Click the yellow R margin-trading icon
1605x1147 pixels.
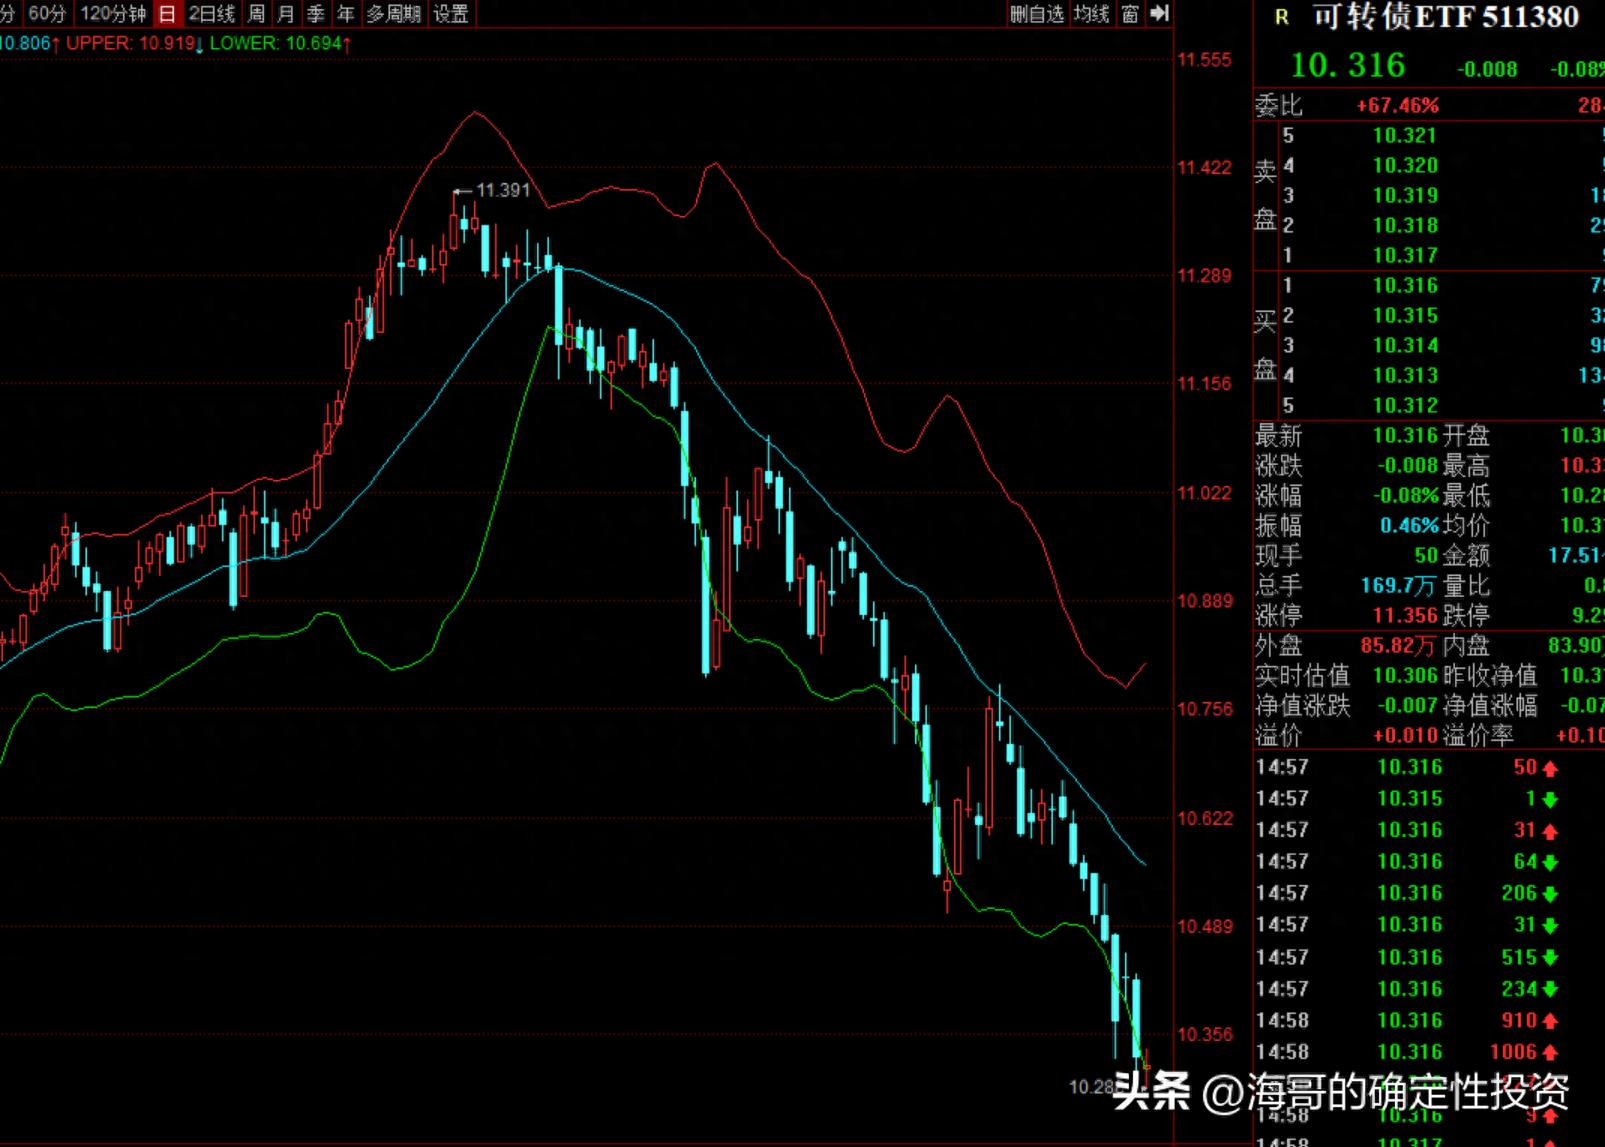click(1281, 18)
